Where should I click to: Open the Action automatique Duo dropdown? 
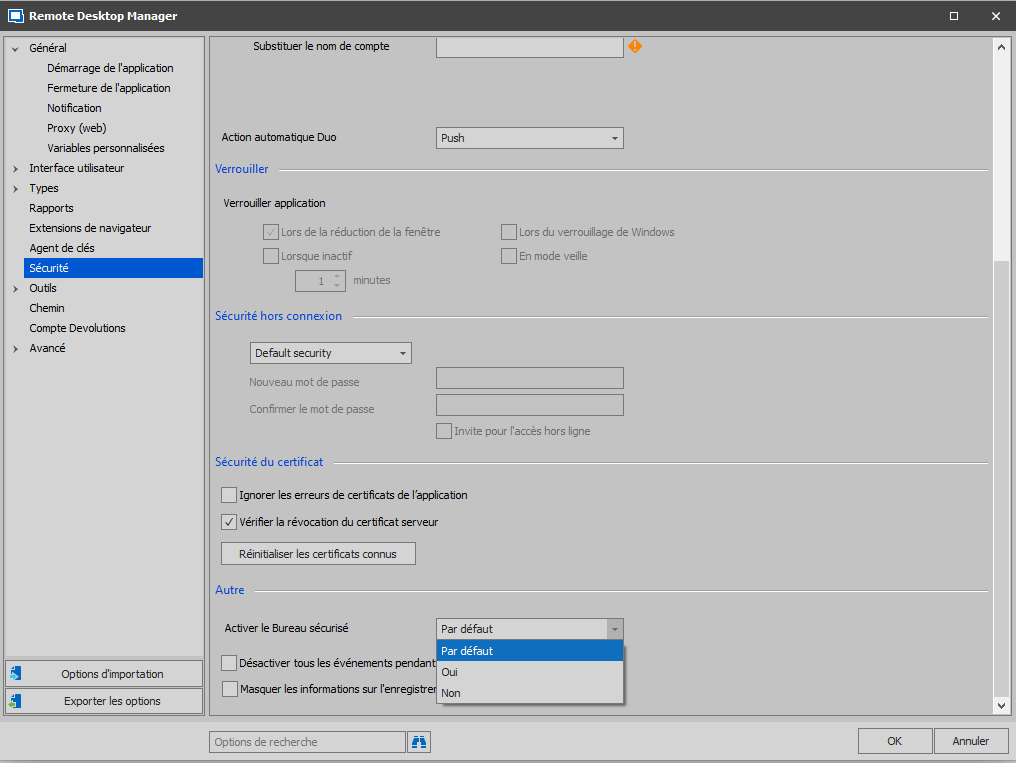click(530, 138)
